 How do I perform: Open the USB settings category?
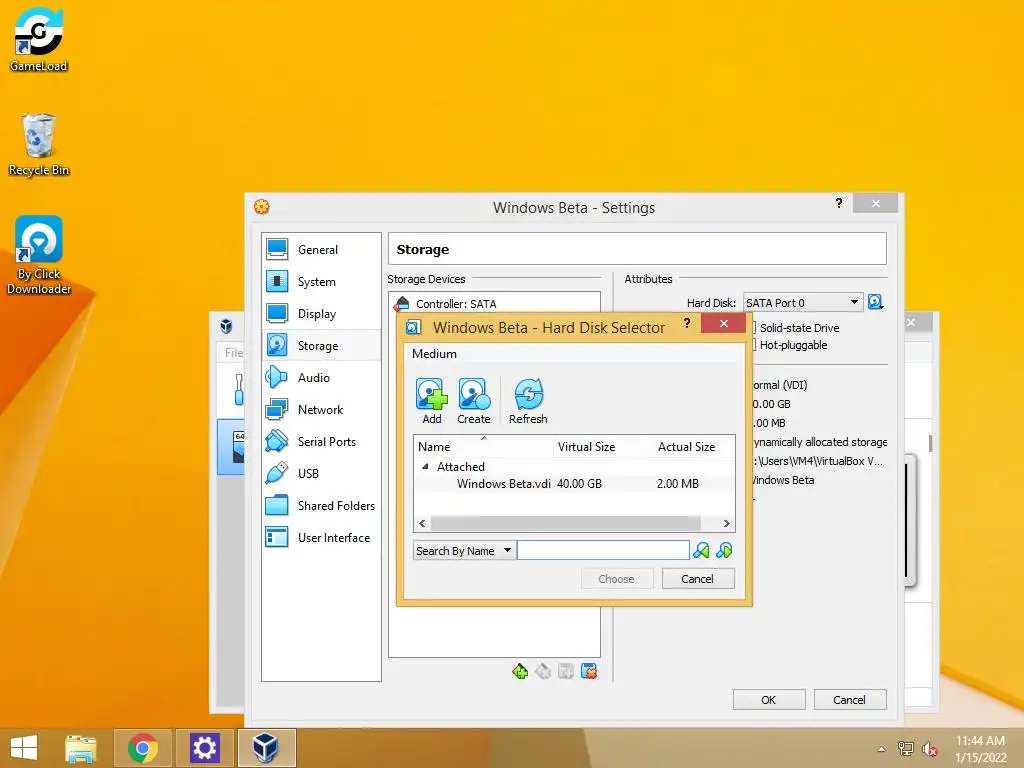321,473
